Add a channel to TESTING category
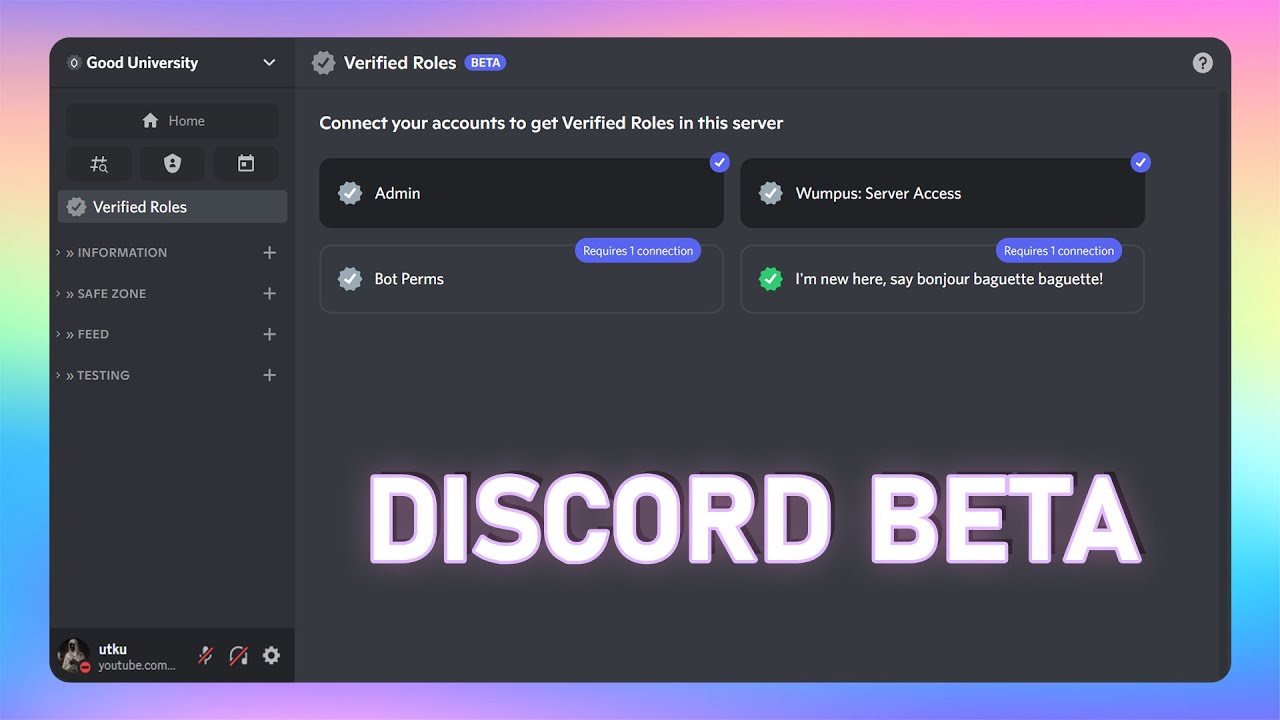 (269, 376)
